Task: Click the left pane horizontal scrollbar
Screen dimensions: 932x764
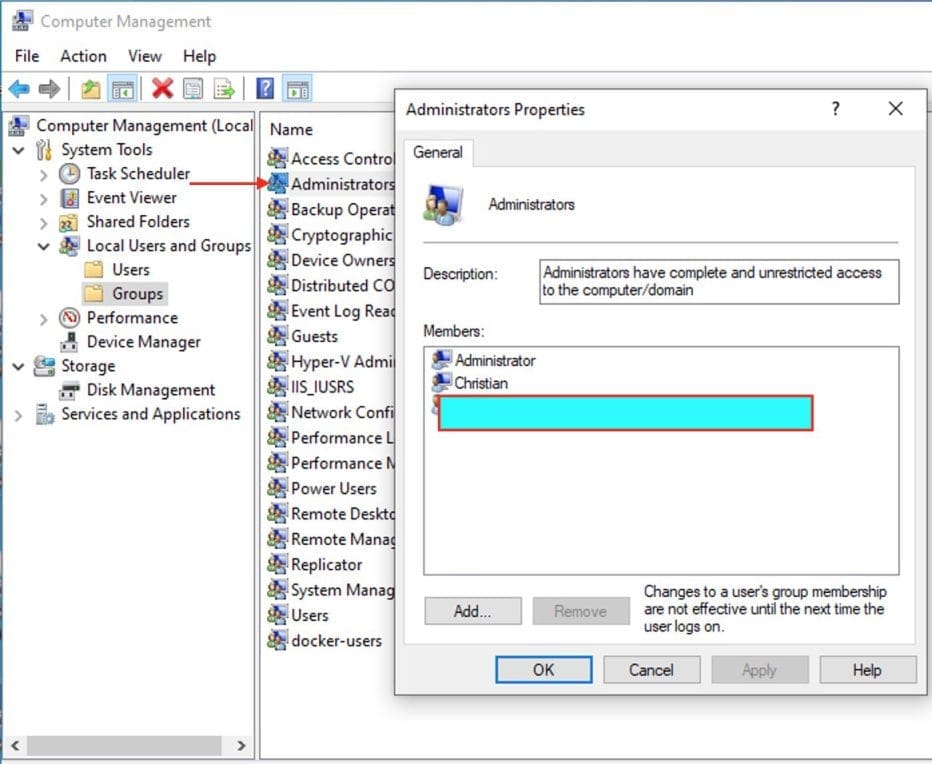Action: (x=124, y=746)
